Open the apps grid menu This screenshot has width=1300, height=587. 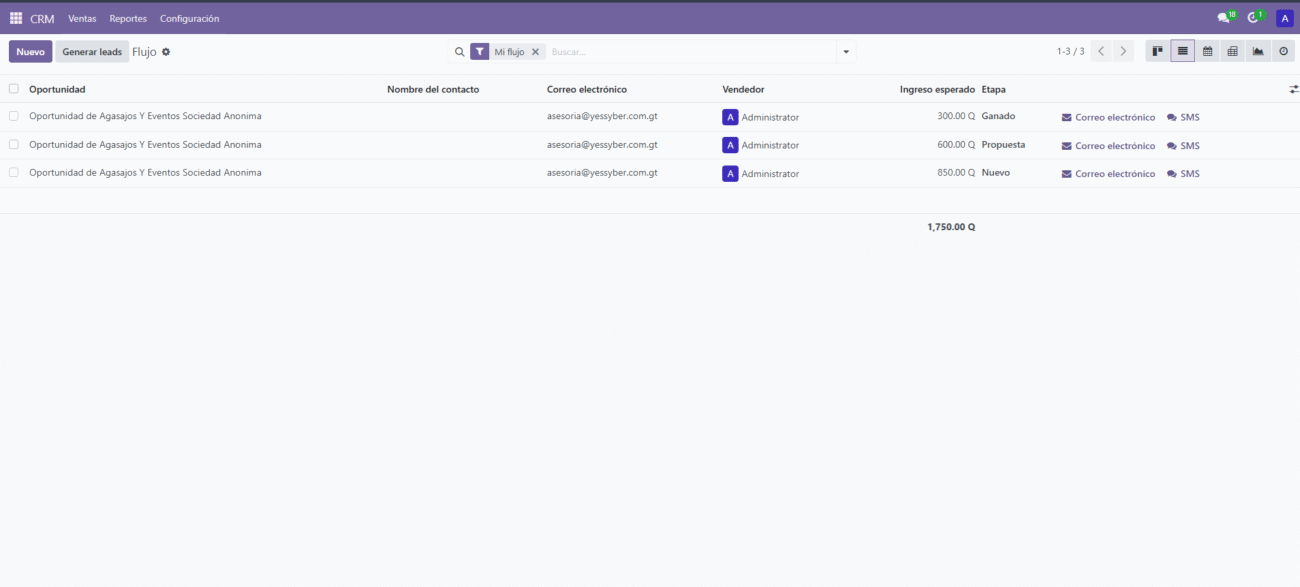16,18
